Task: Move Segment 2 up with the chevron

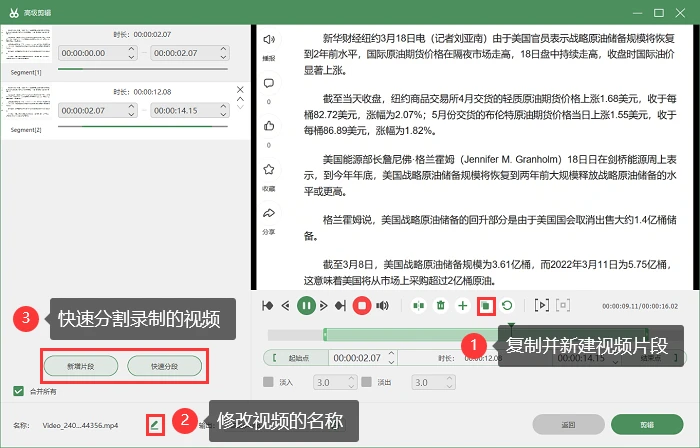Action: (x=240, y=99)
